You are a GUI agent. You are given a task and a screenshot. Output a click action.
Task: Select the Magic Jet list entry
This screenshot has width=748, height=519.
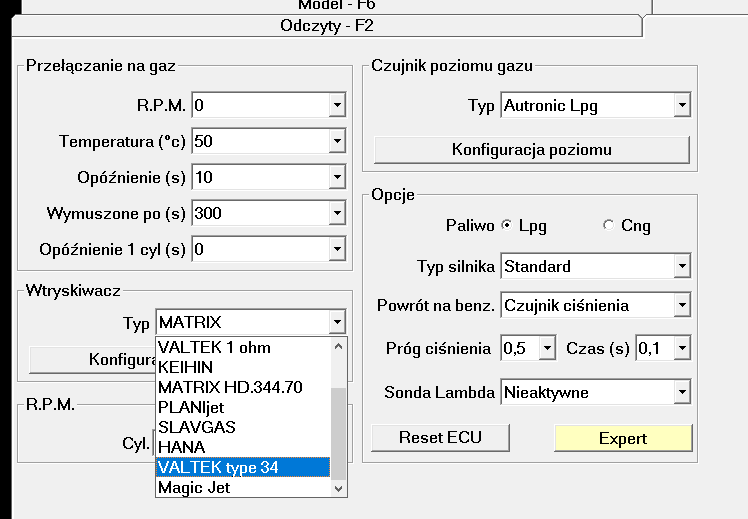click(244, 487)
